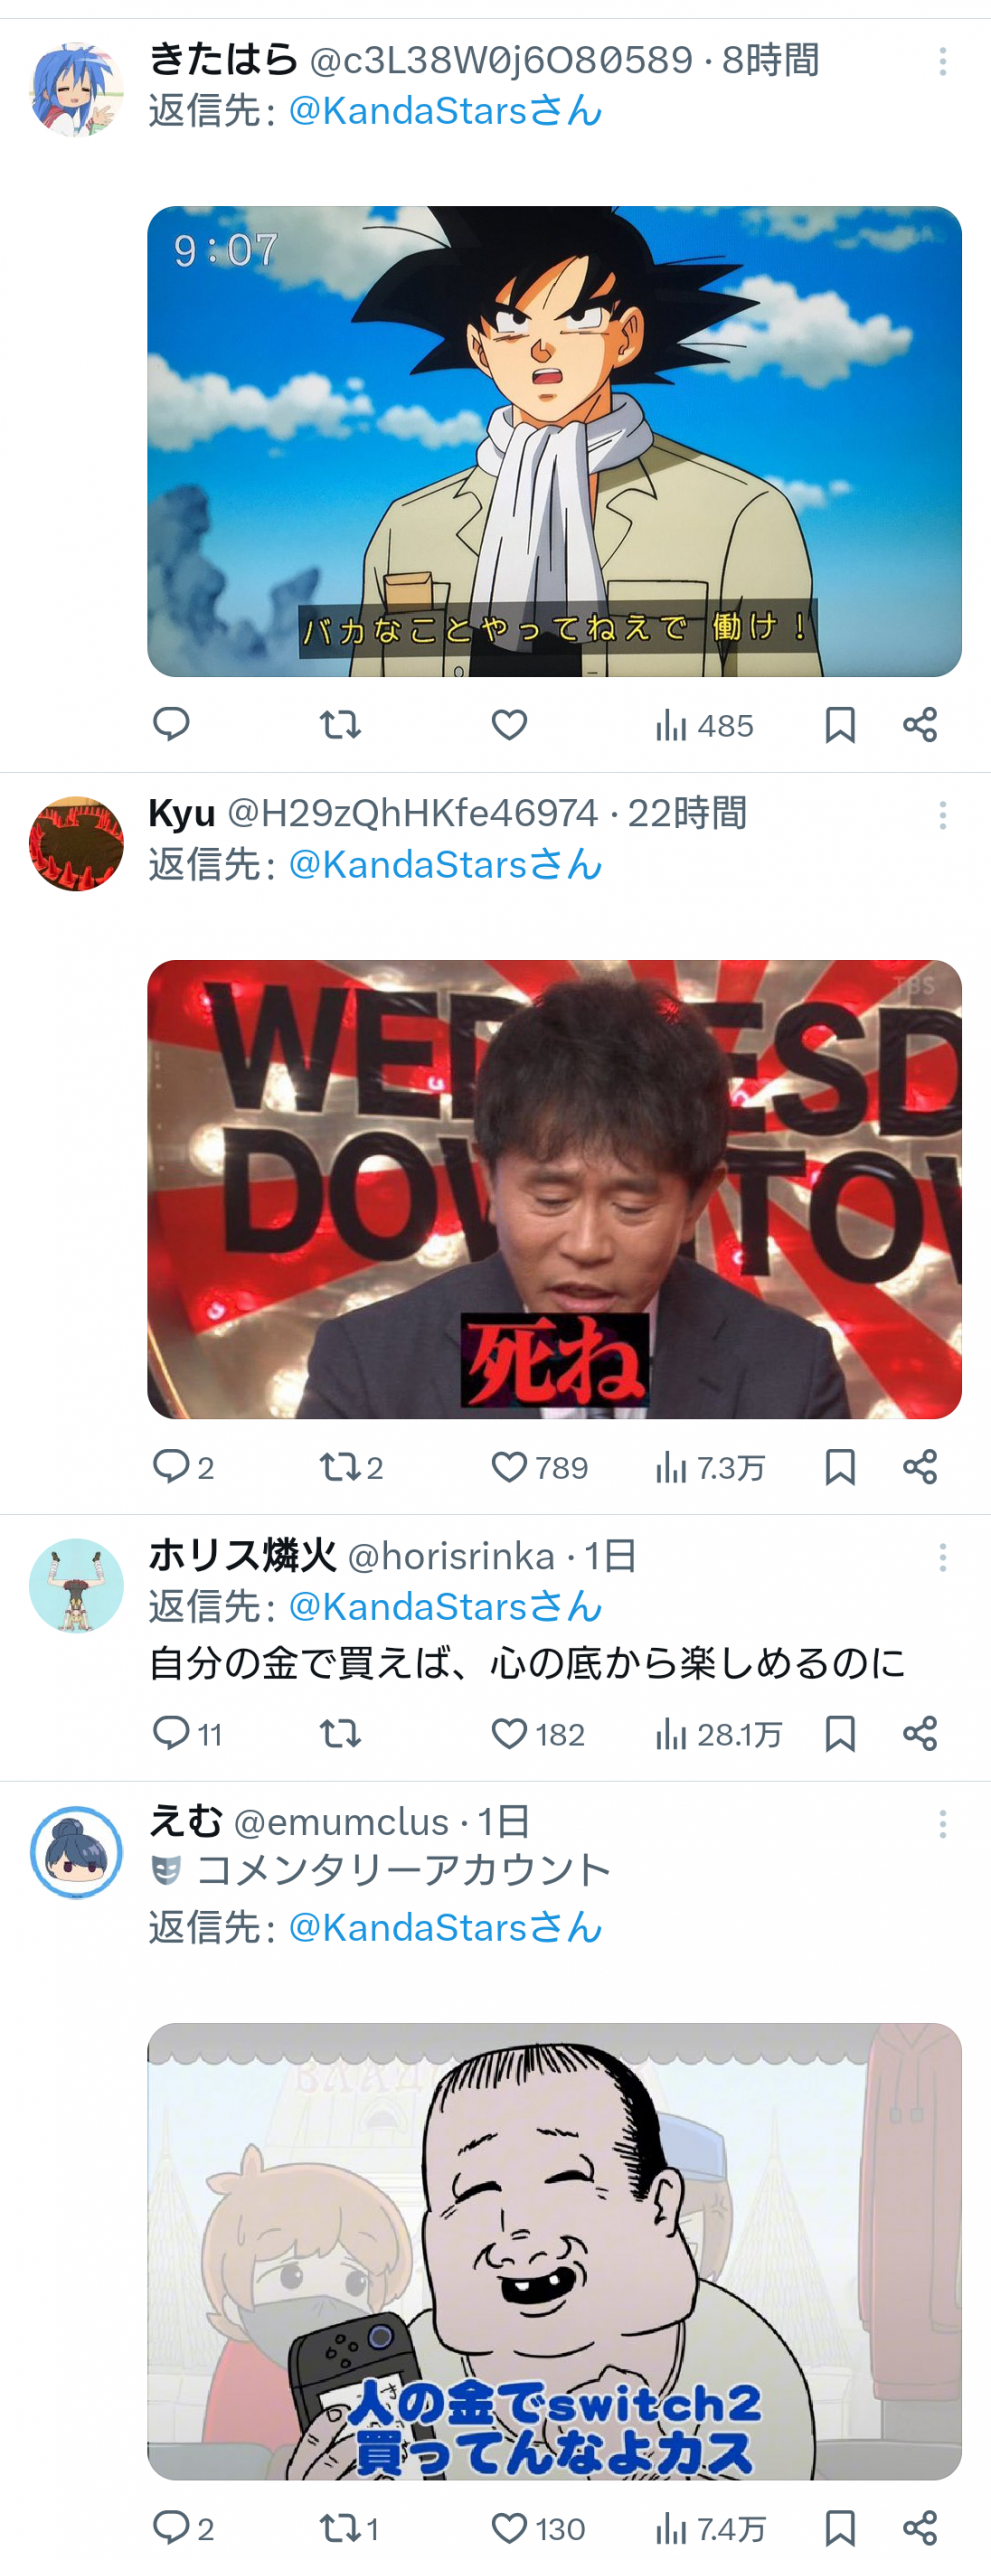Open @KandaStars link in えむ's reply
Viewport: 991px width, 2560px height.
tap(445, 1928)
